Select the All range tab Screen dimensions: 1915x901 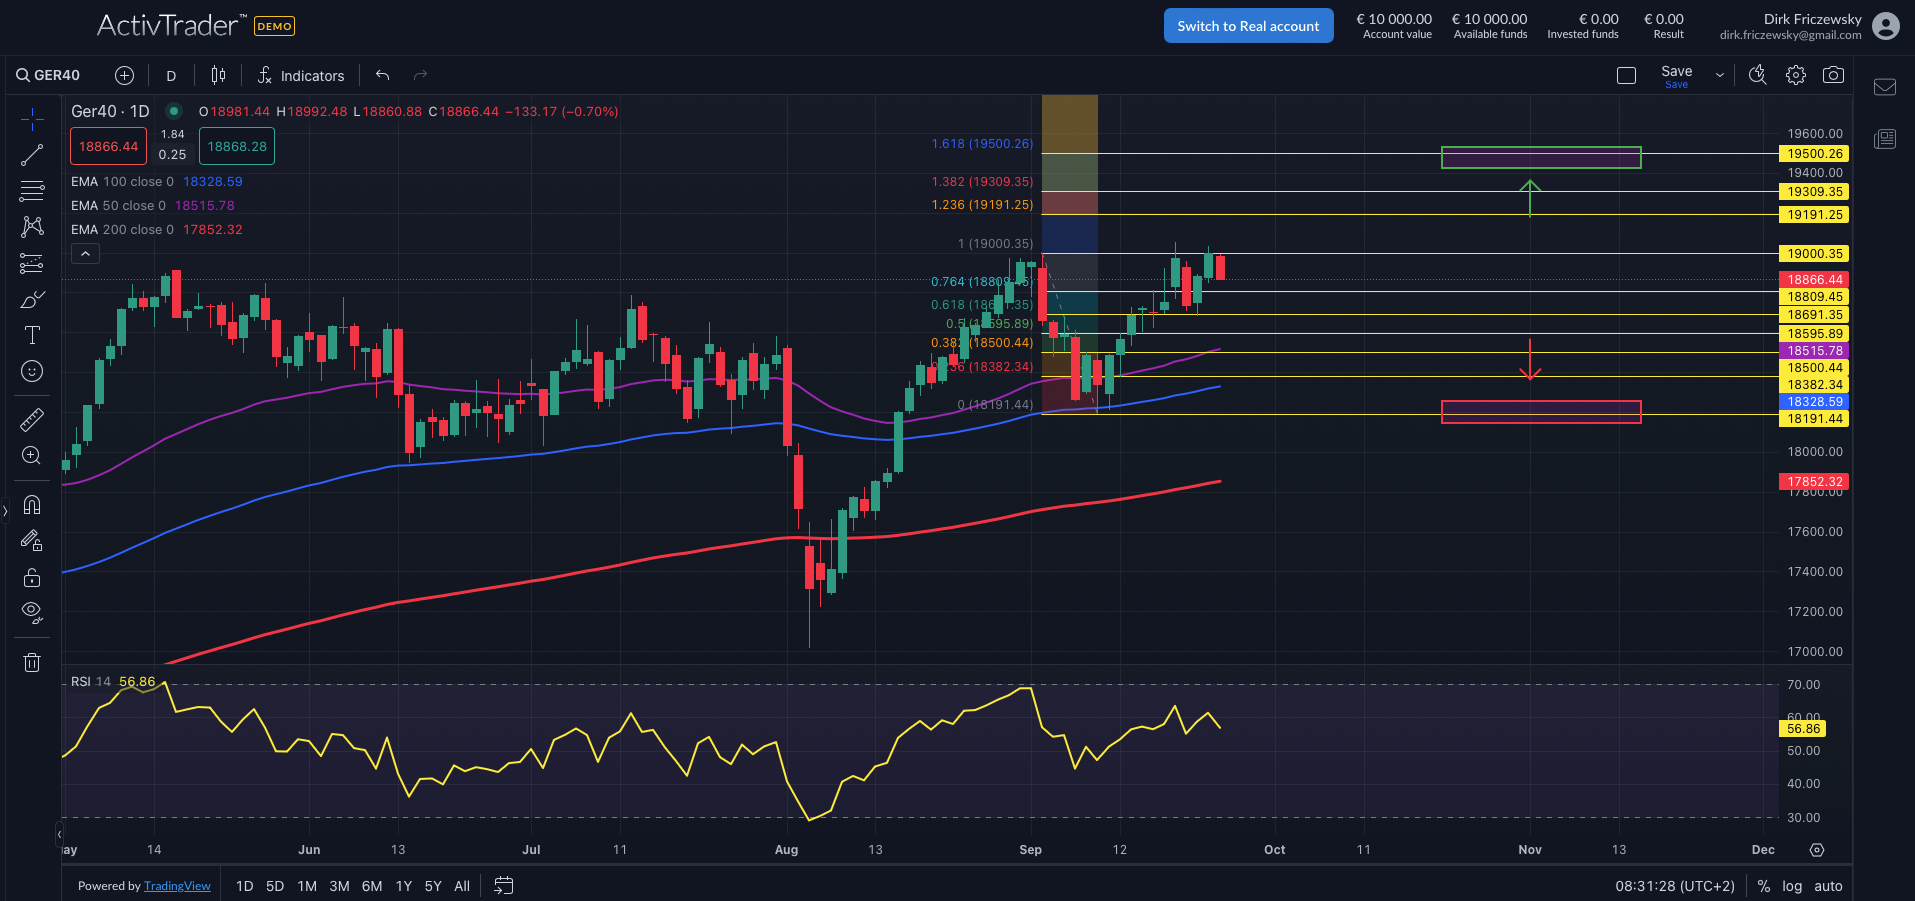(461, 886)
